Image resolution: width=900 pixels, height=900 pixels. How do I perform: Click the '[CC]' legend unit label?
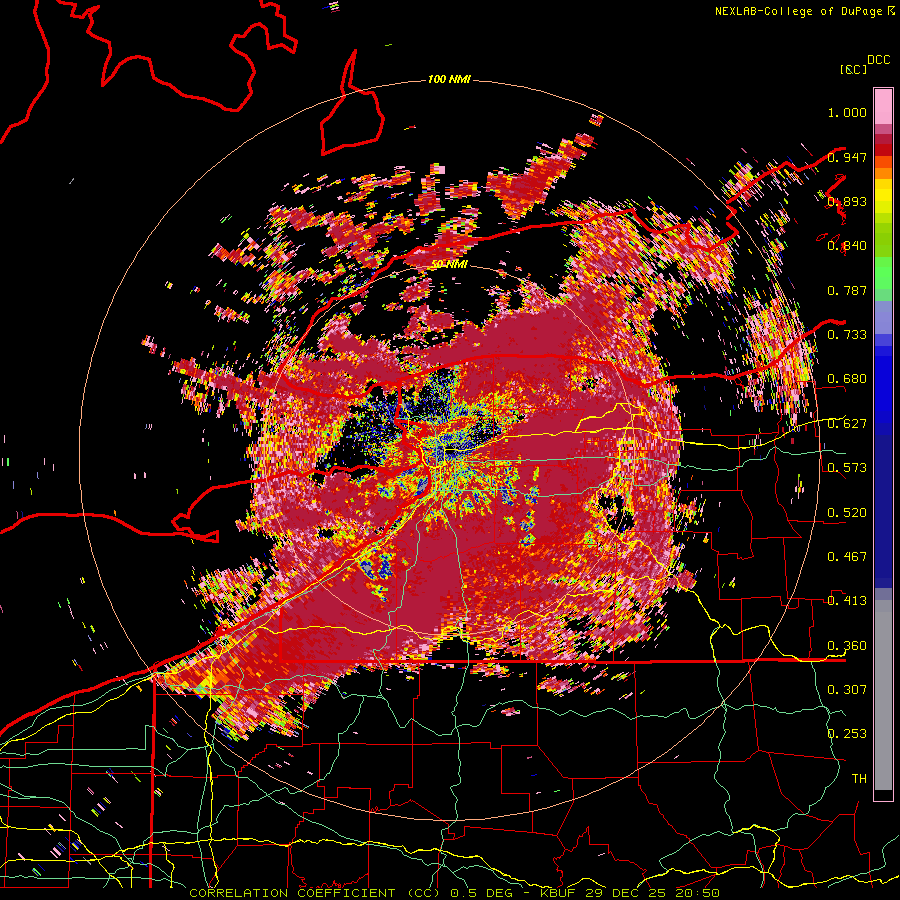(x=853, y=69)
